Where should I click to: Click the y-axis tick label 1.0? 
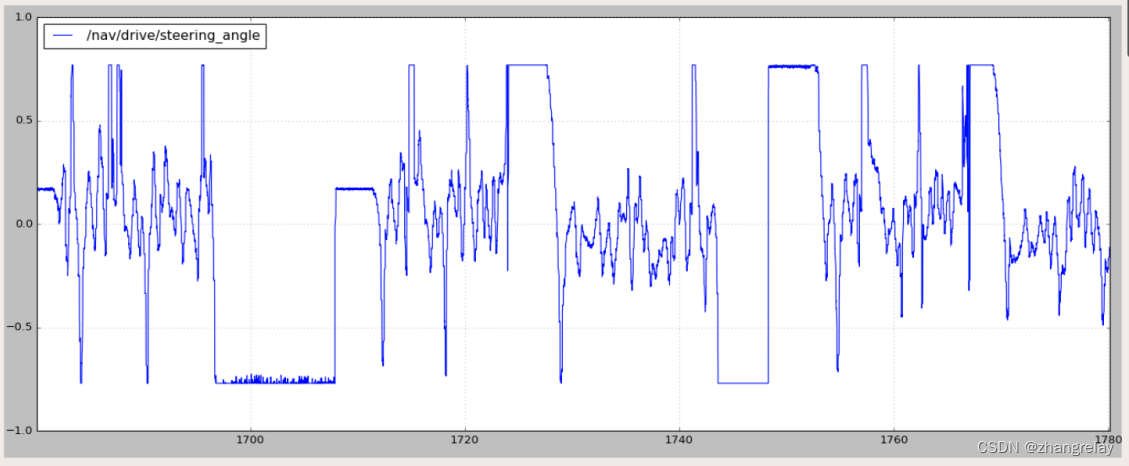(24, 17)
